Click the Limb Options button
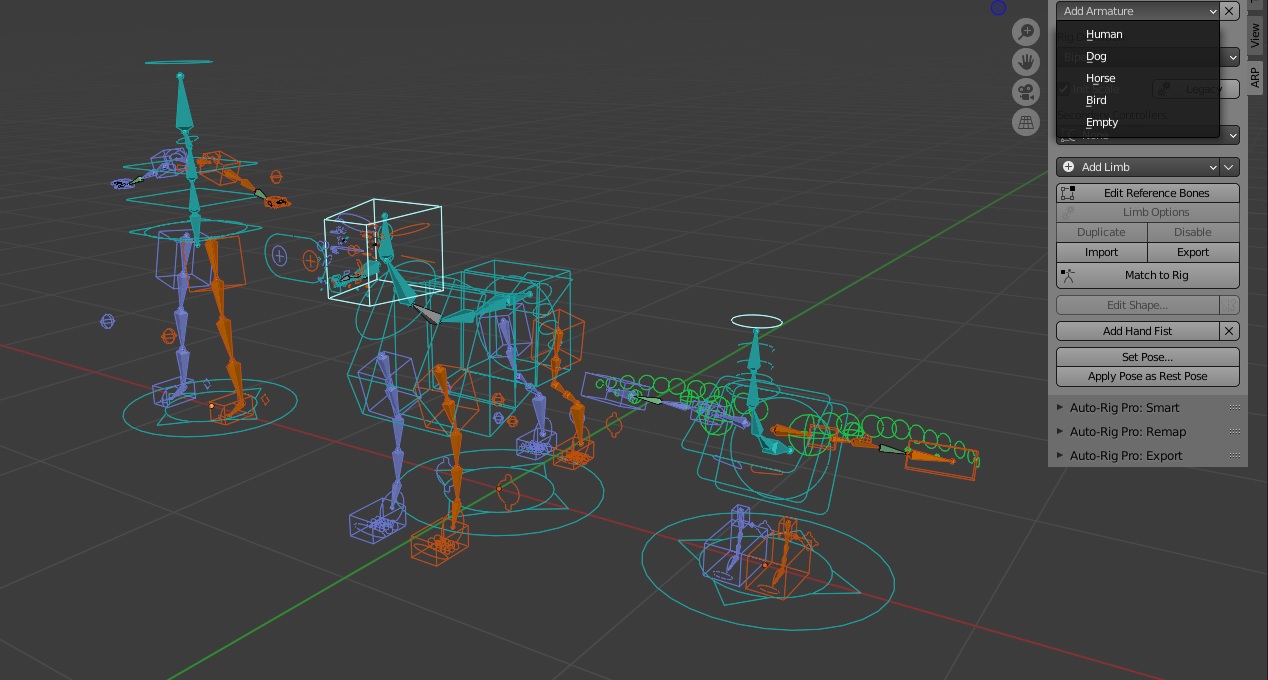 1148,212
